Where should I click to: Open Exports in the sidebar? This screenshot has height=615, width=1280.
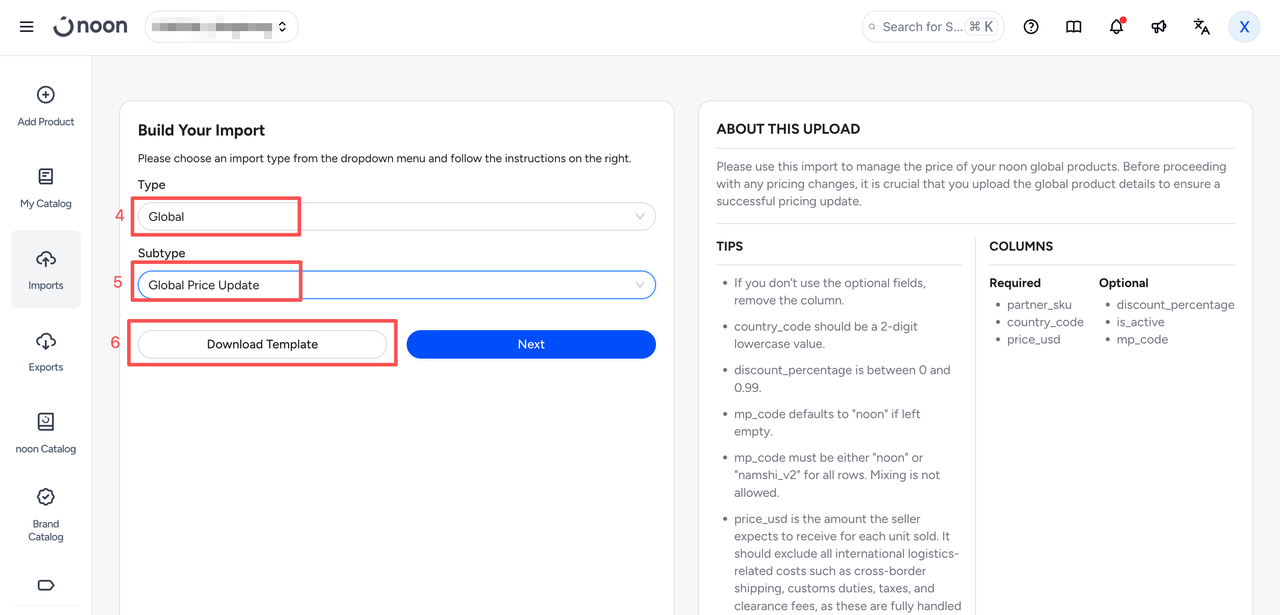pyautogui.click(x=46, y=352)
